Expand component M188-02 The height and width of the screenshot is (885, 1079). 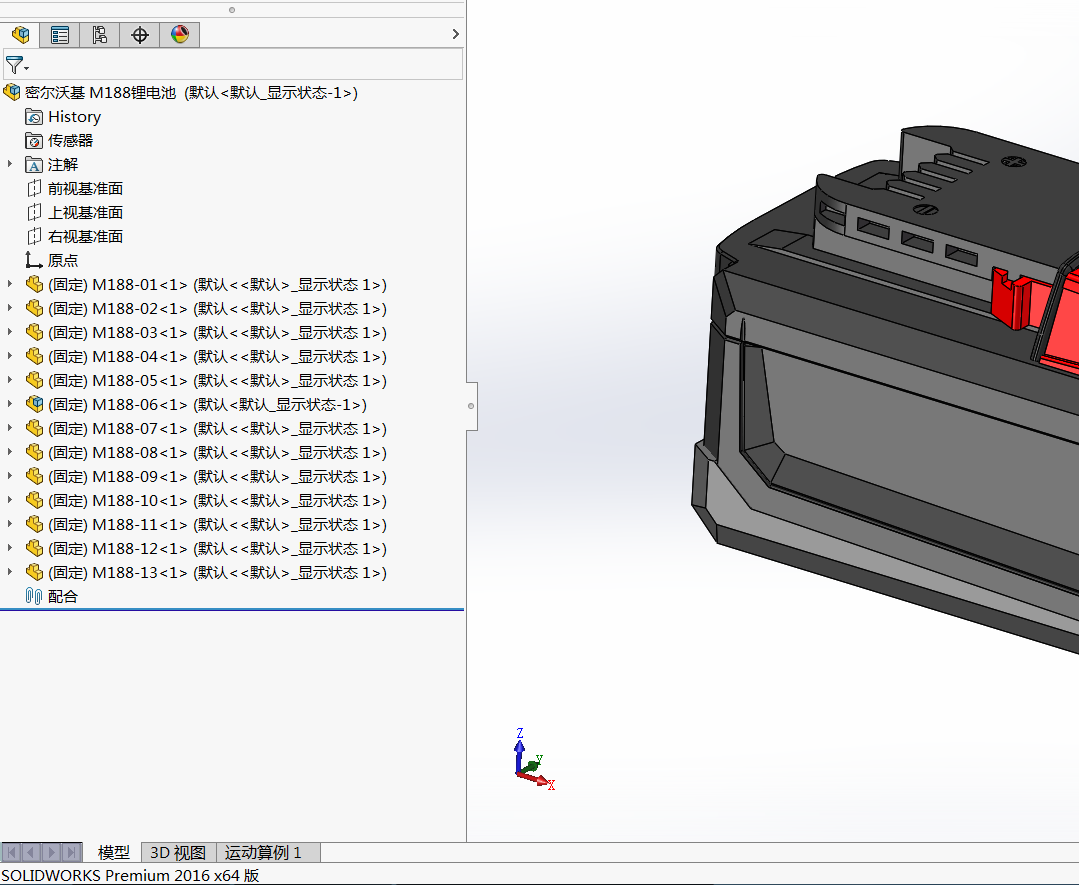tap(10, 308)
